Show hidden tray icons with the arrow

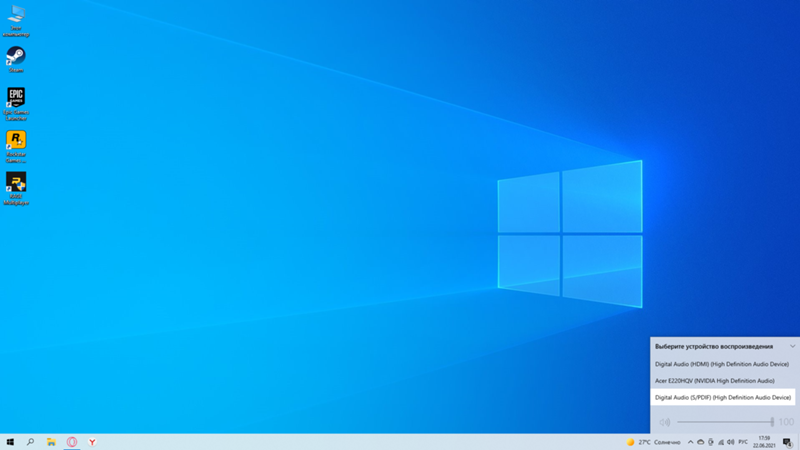point(690,442)
